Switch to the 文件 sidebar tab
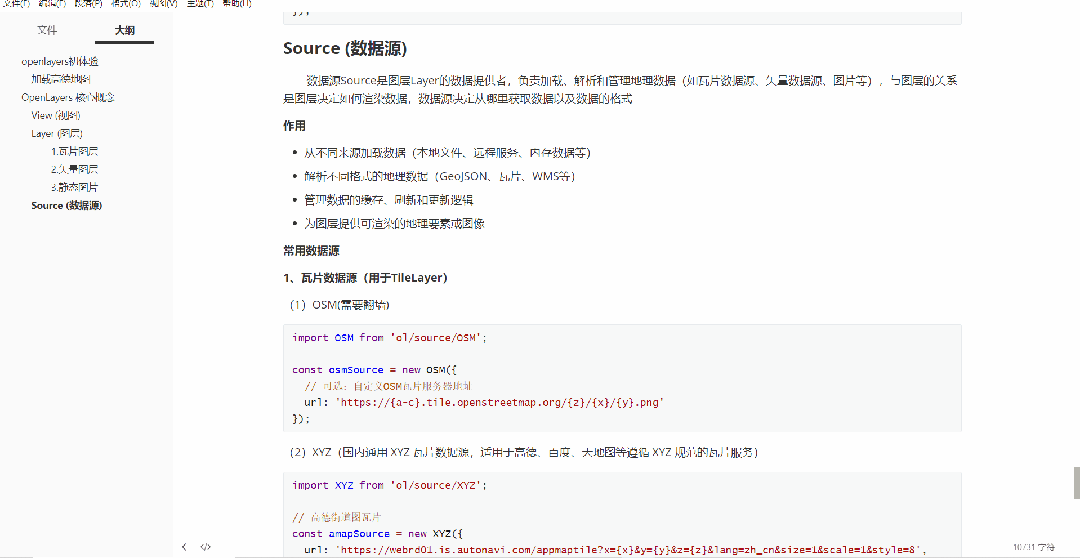1080x558 pixels. (47, 30)
